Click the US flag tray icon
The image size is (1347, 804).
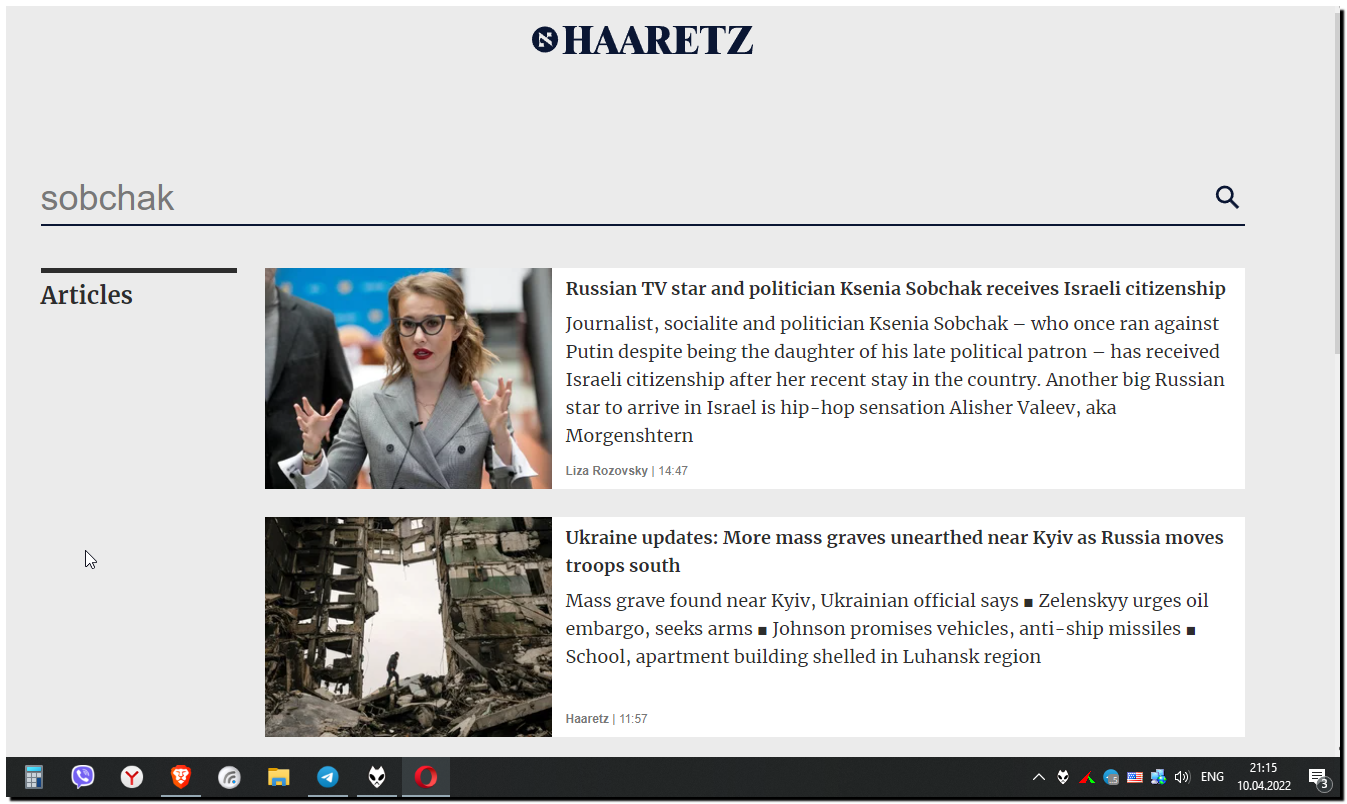tap(1135, 777)
